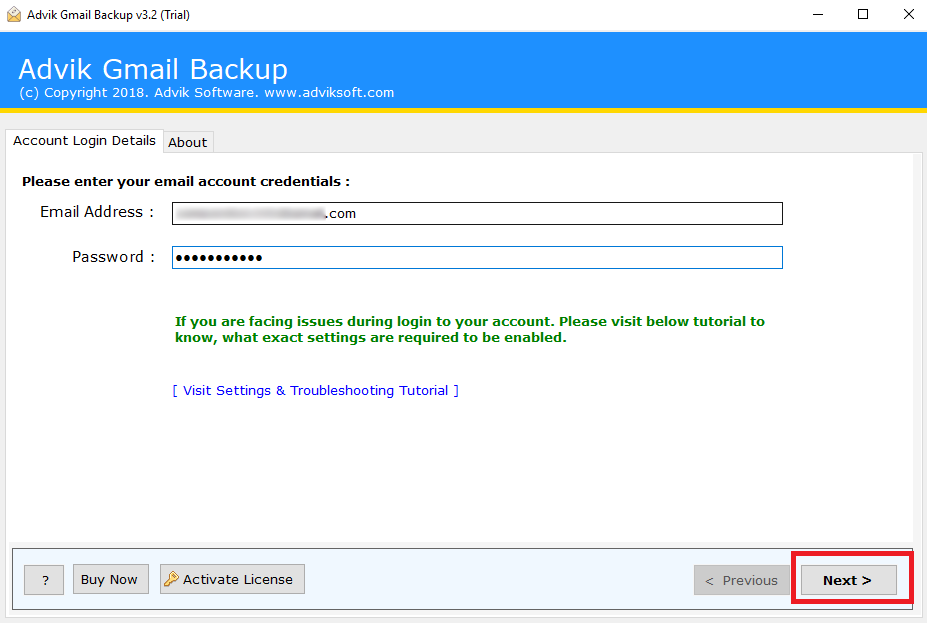Click the 'Please enter your email account credentials' heading

pos(186,181)
